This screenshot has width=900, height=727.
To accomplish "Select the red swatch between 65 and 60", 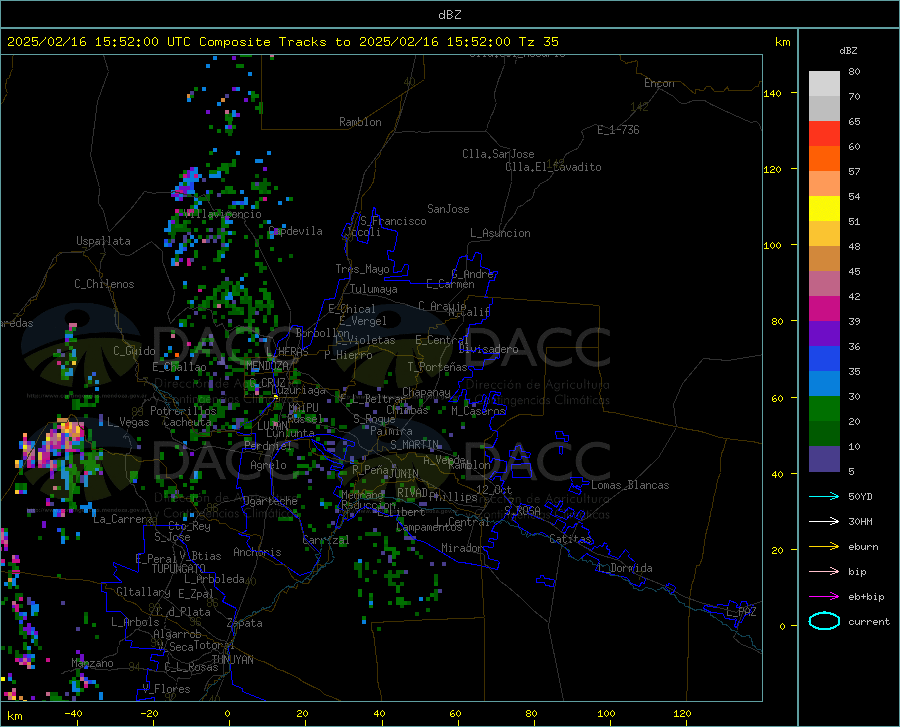I will tap(824, 134).
